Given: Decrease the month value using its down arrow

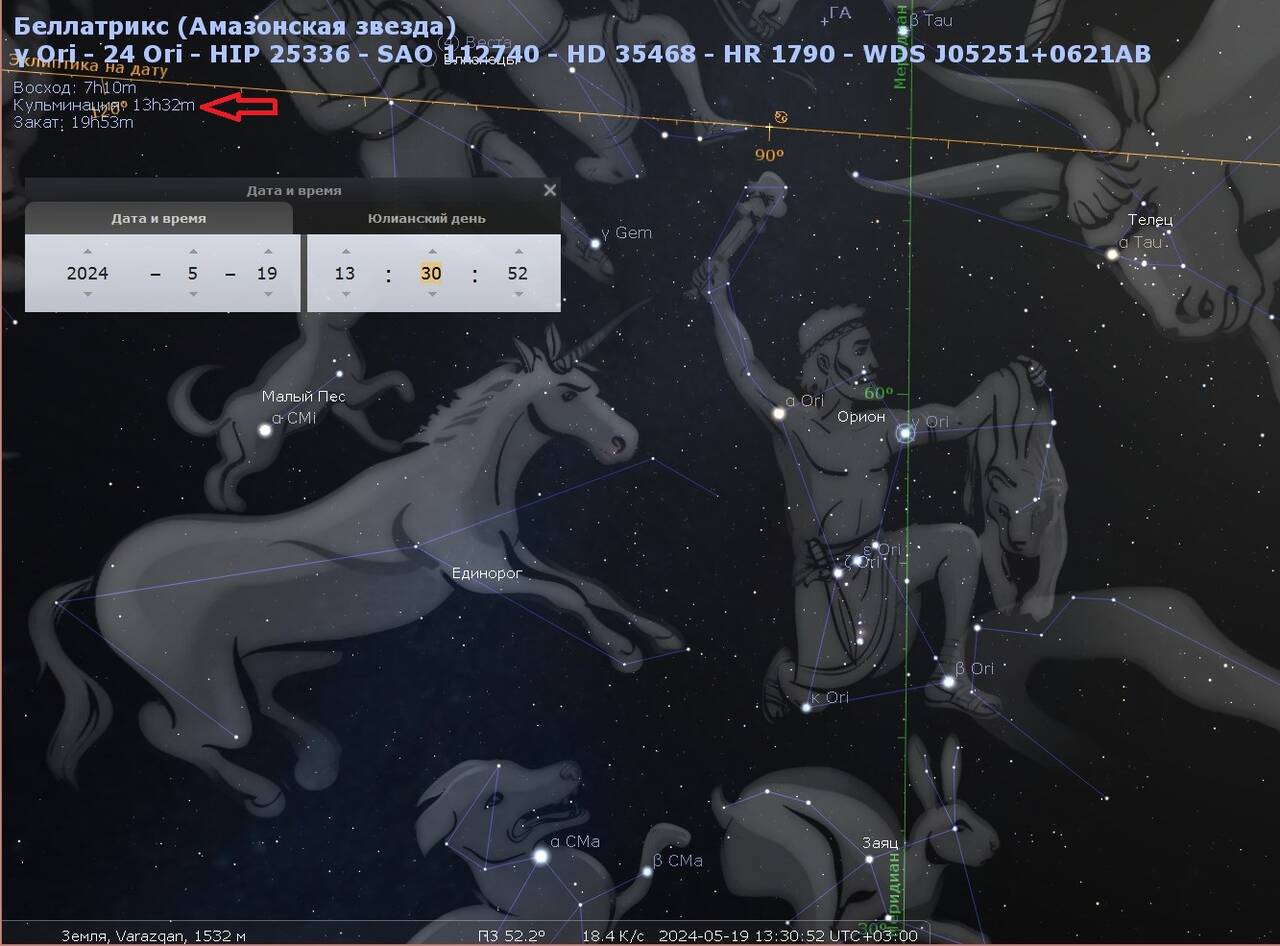Looking at the screenshot, I should coord(193,294).
